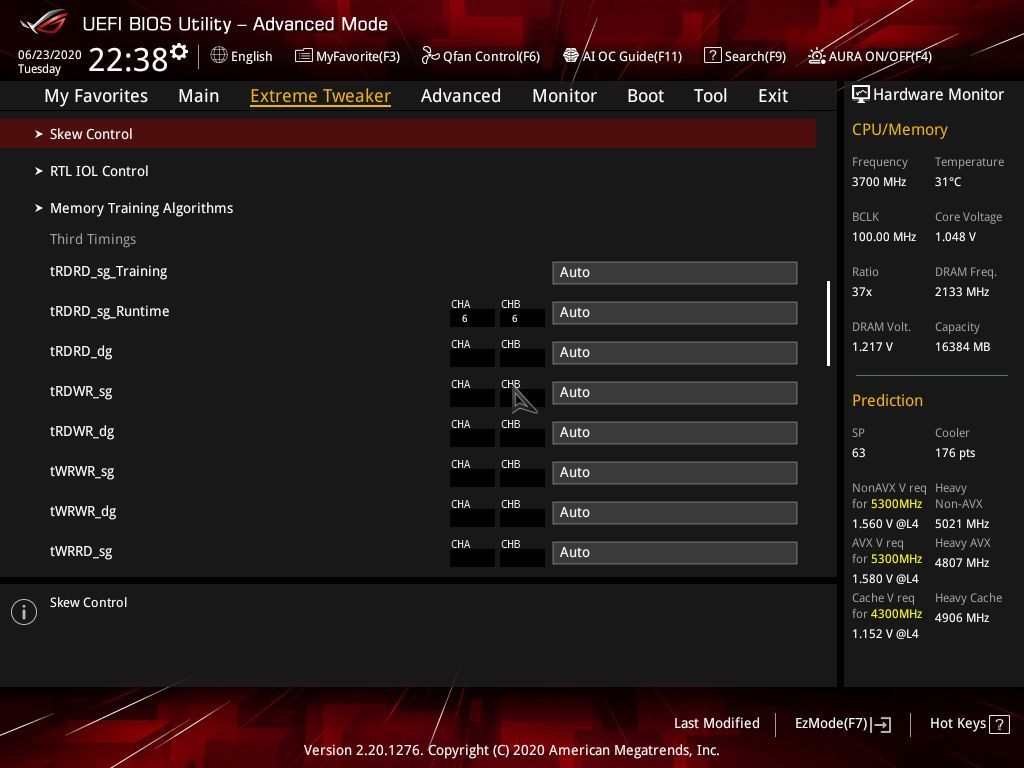
Task: Open tRDRD_sg_Runtime Auto field
Action: click(x=675, y=313)
